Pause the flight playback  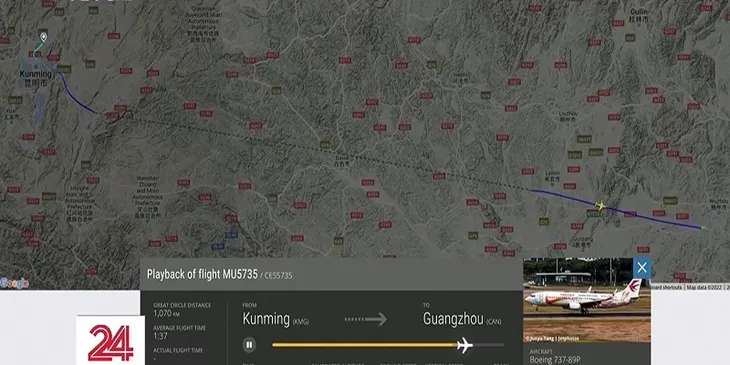coord(249,345)
